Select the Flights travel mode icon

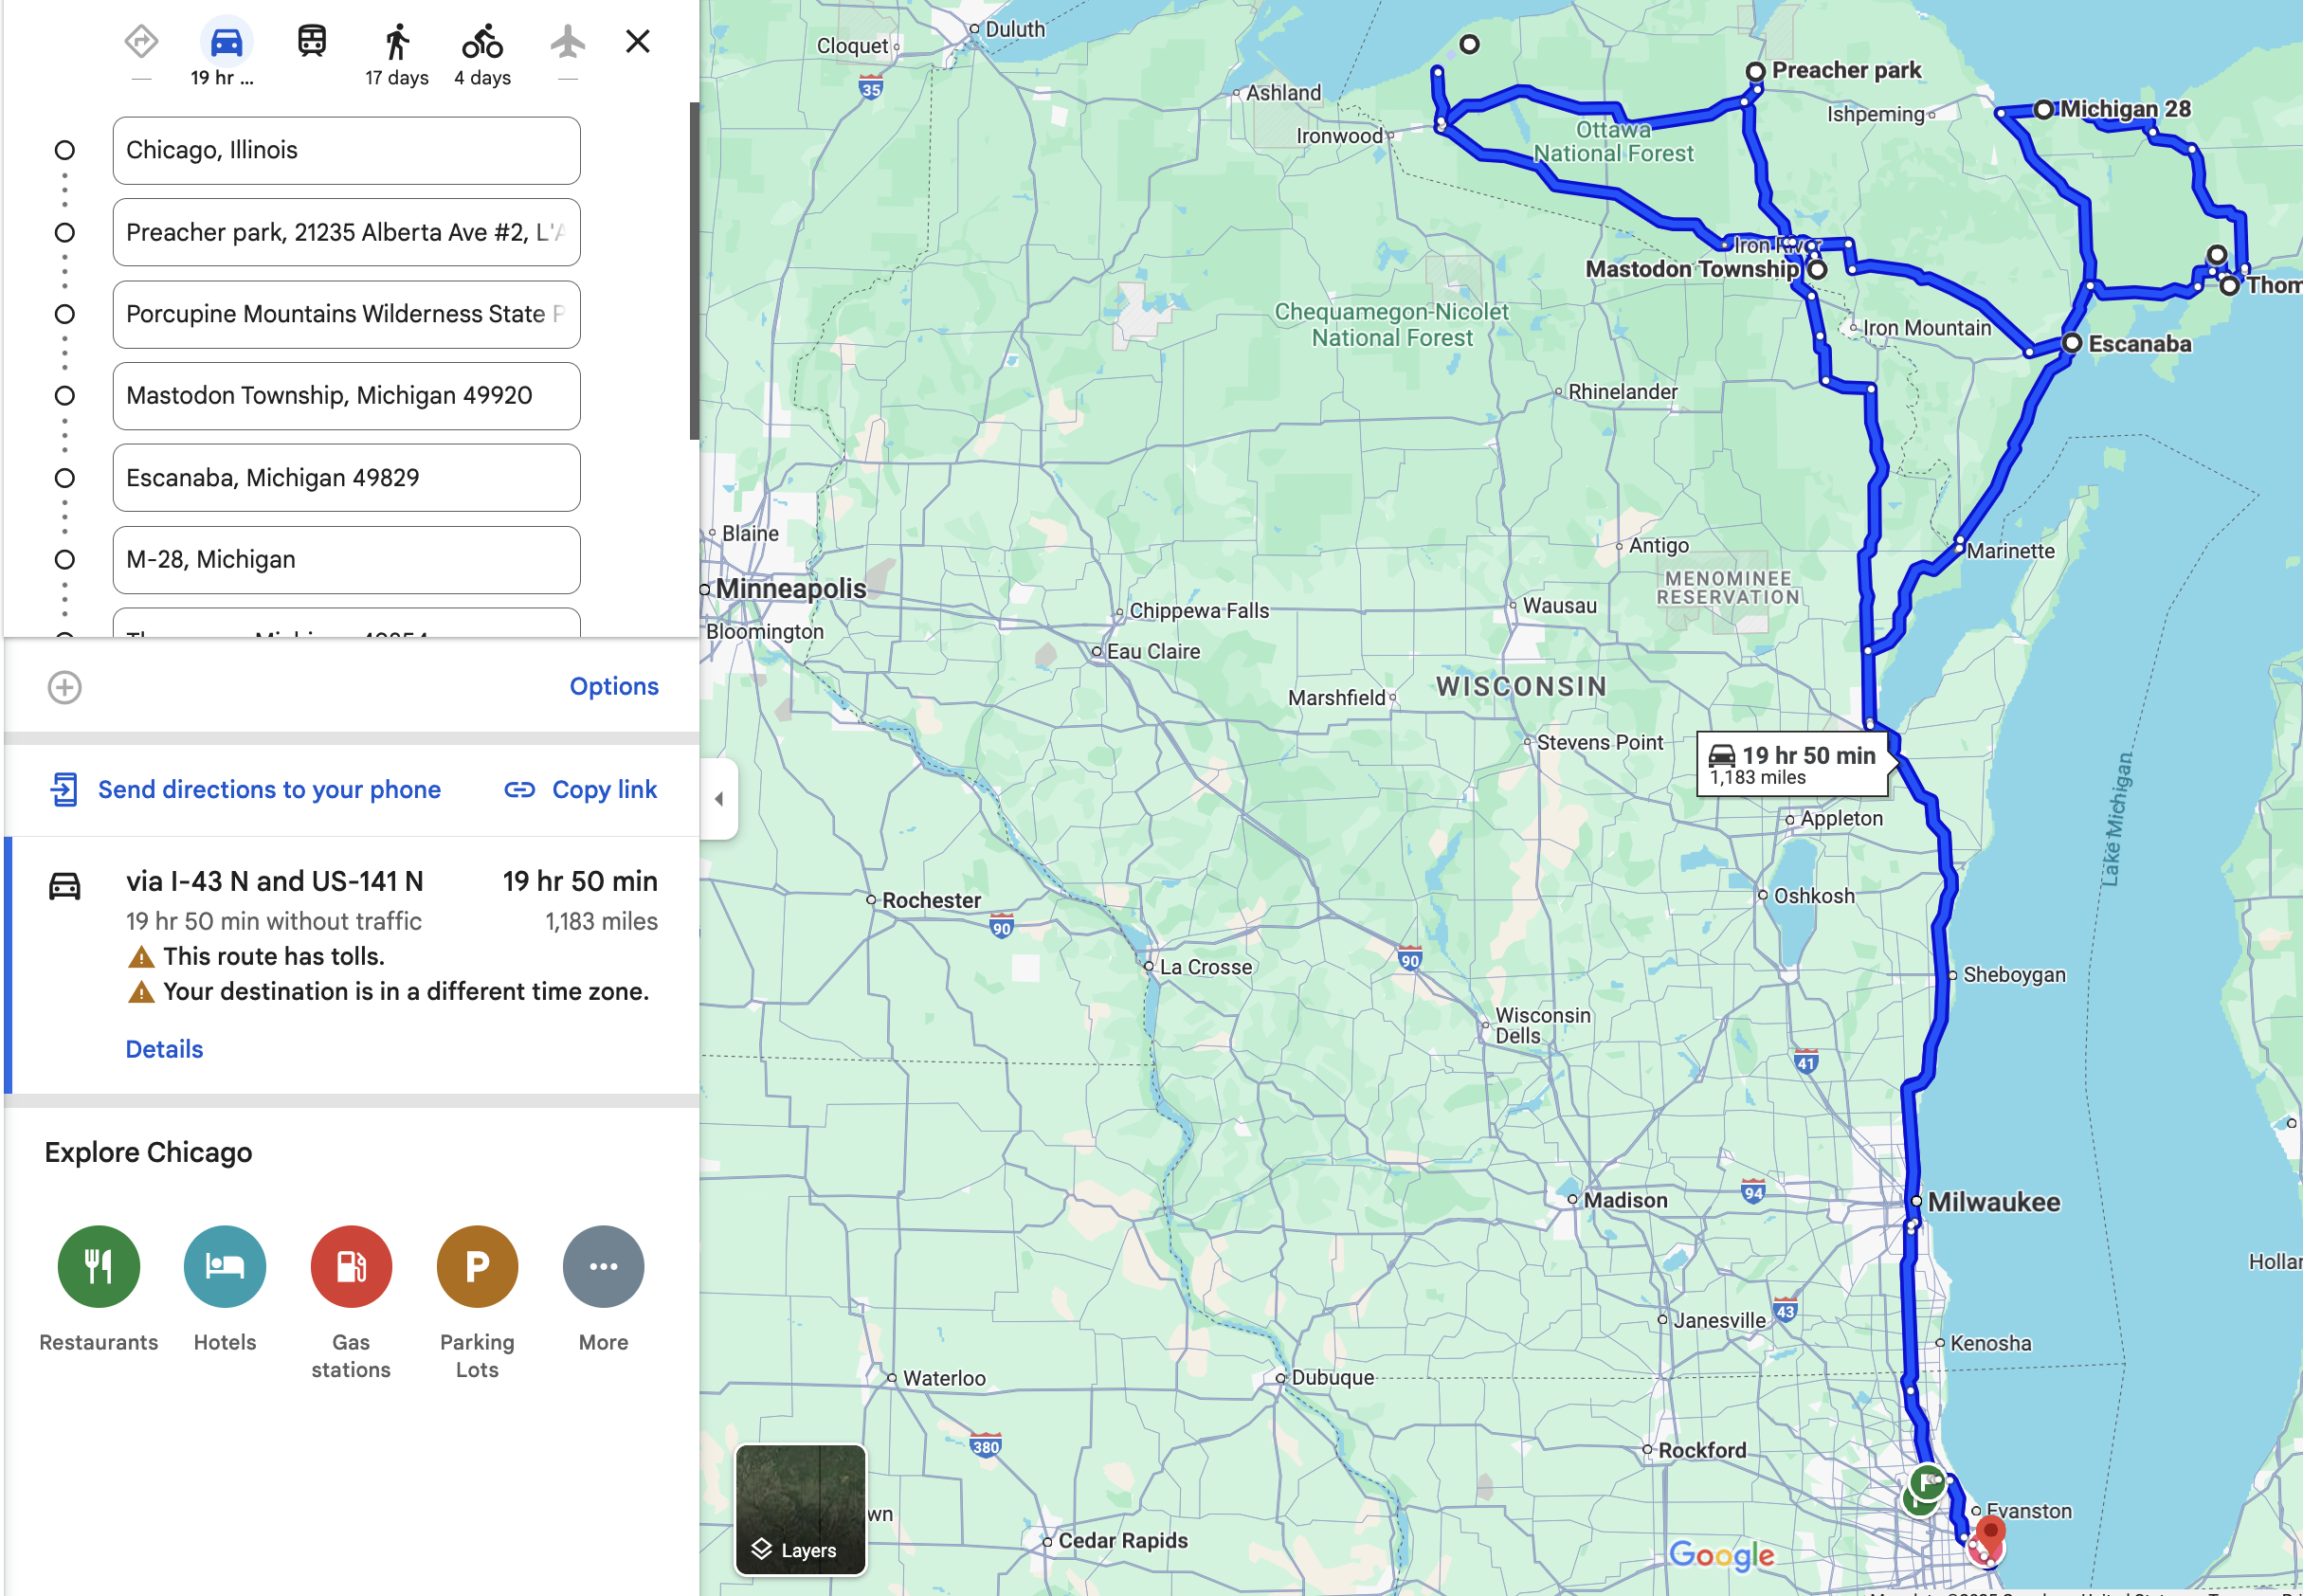click(567, 42)
